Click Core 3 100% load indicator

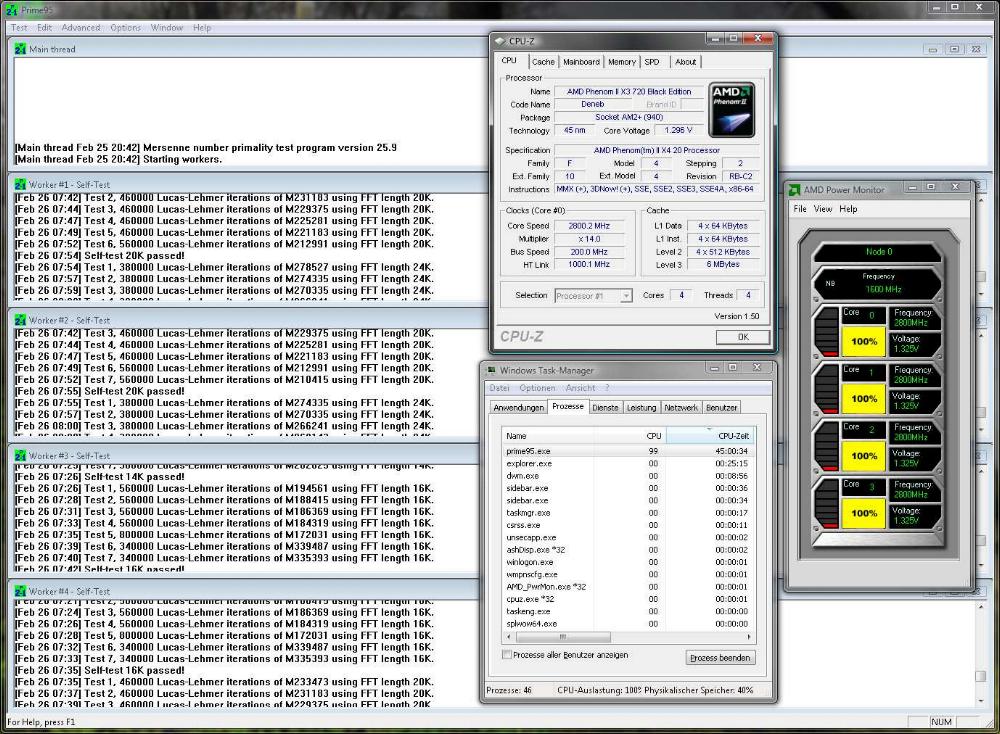tap(864, 513)
